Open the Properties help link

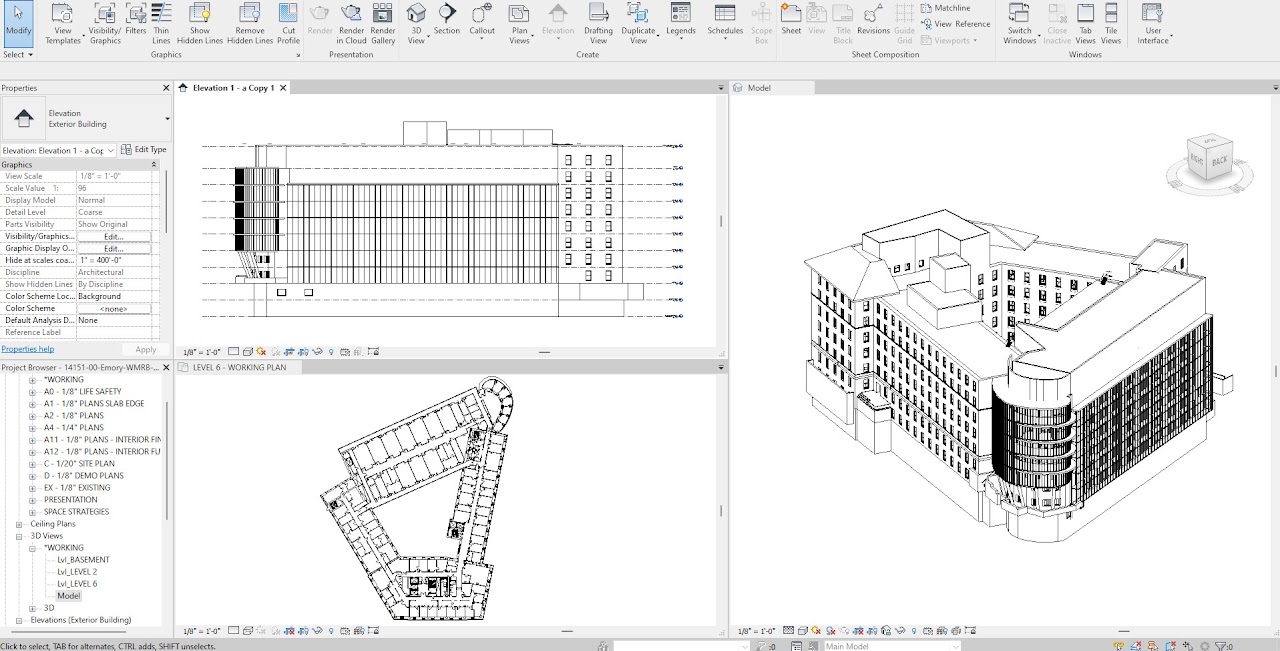[x=28, y=349]
